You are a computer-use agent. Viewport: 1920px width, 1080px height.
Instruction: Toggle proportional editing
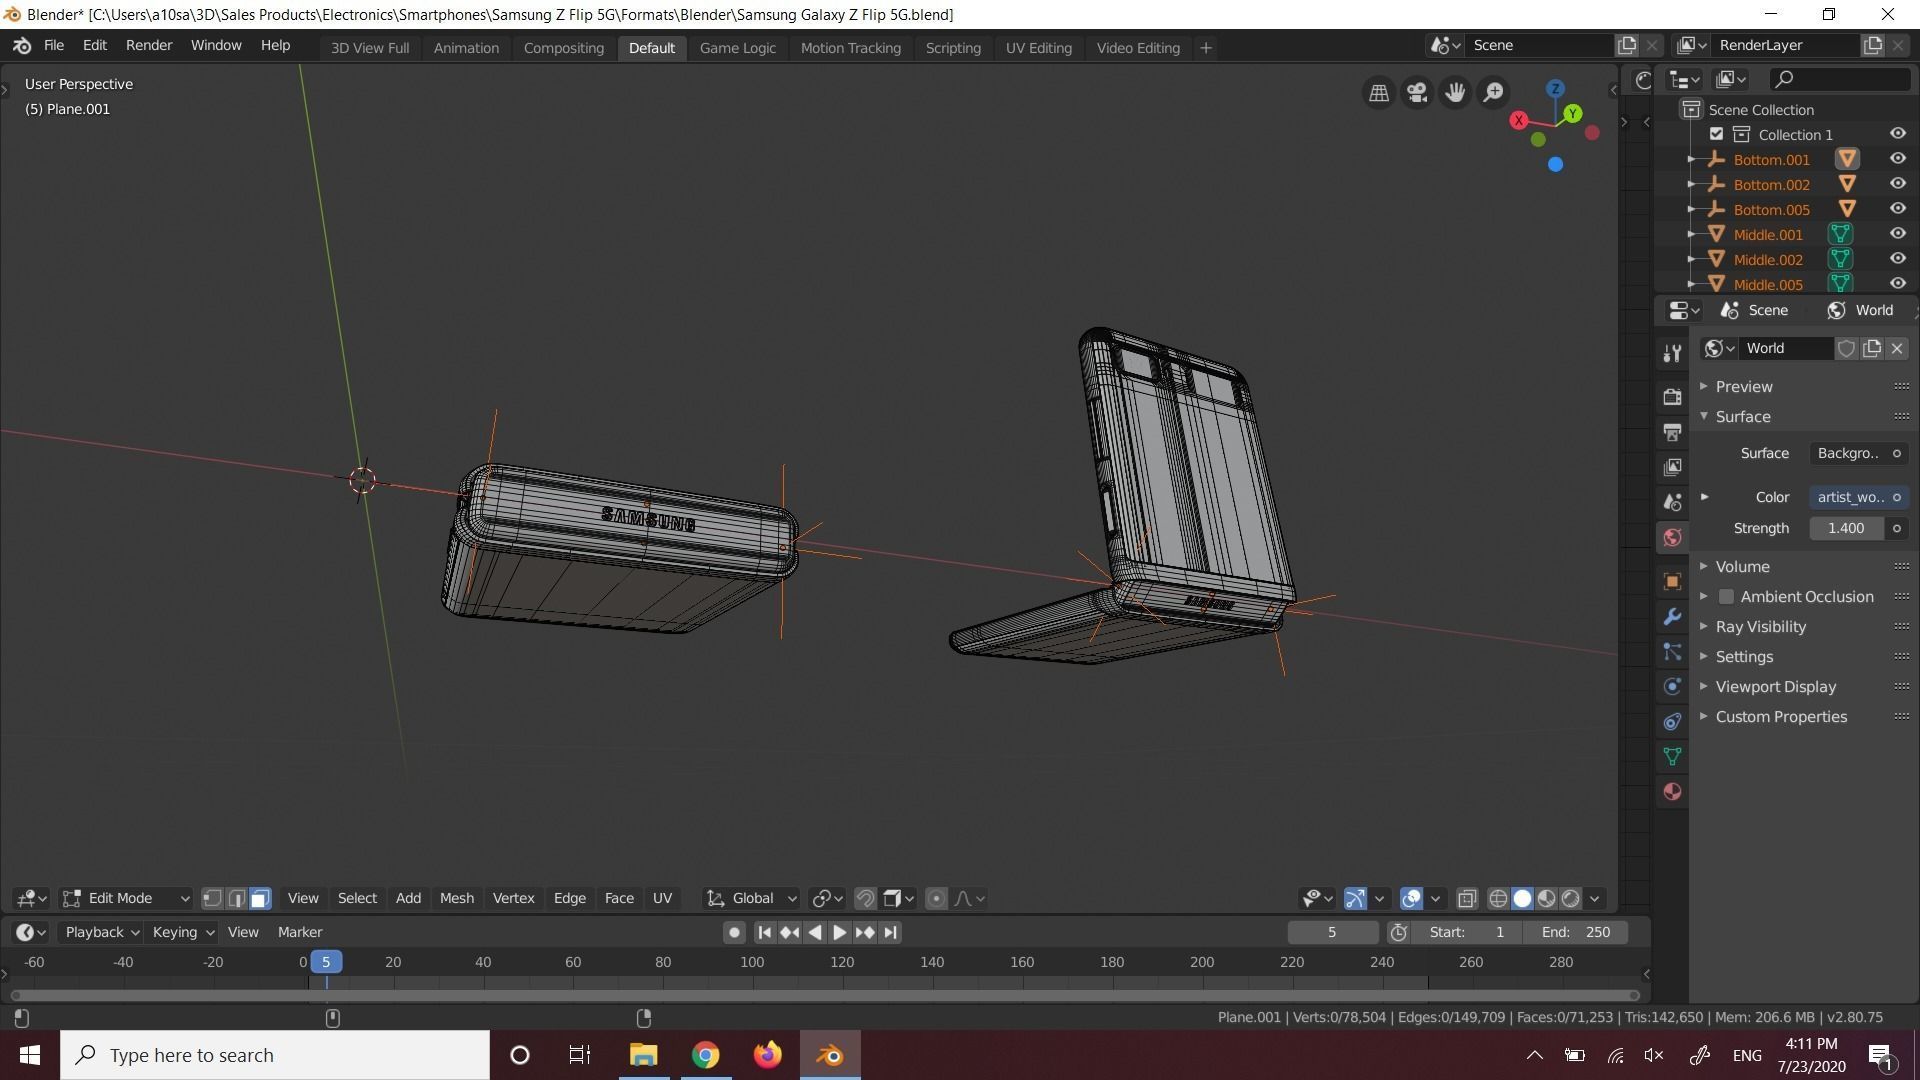pyautogui.click(x=936, y=898)
